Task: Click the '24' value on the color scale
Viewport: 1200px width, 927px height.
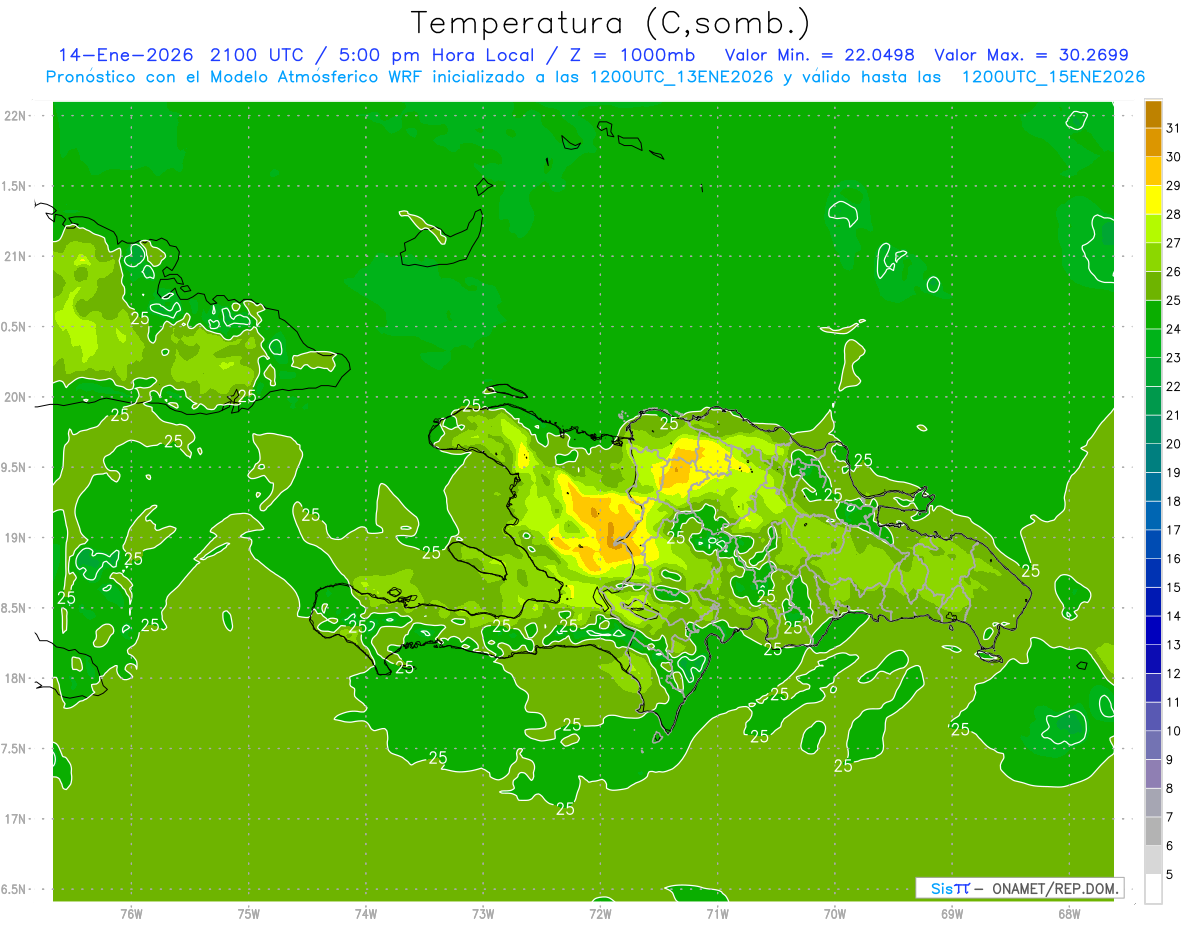Action: tap(1174, 329)
